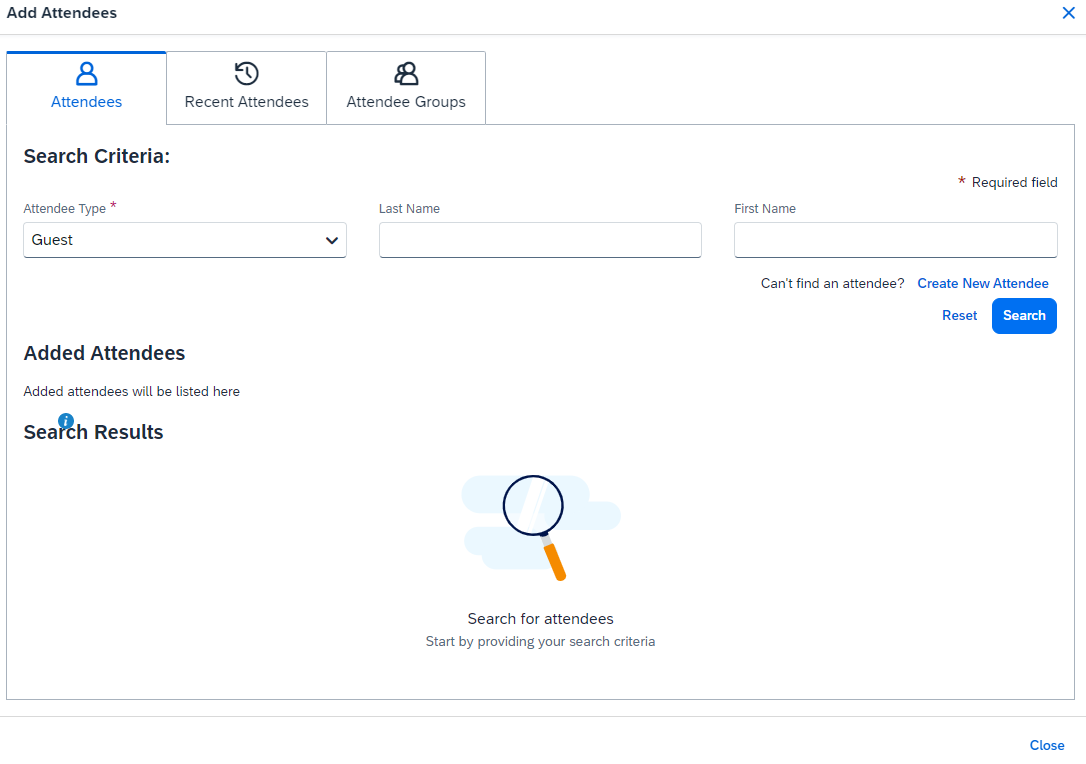Image resolution: width=1086 pixels, height=764 pixels.
Task: Close the dialog using the X icon
Action: tap(1068, 13)
